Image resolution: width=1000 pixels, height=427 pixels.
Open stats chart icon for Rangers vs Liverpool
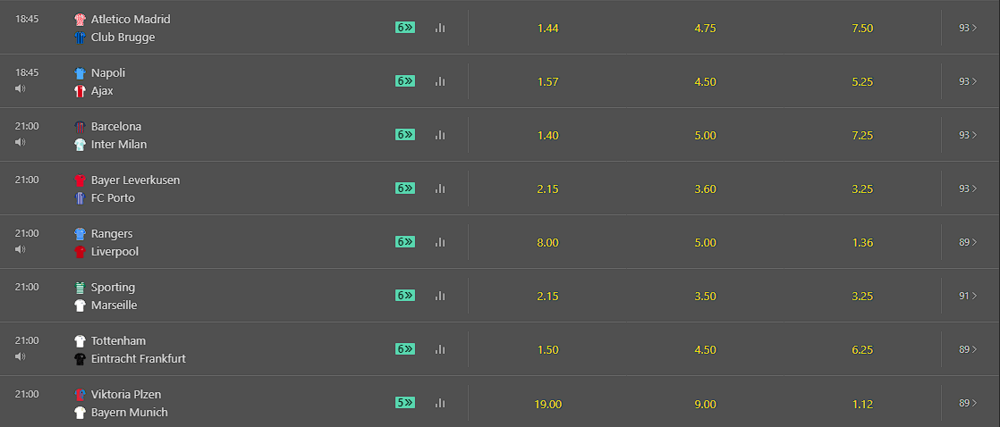[439, 242]
